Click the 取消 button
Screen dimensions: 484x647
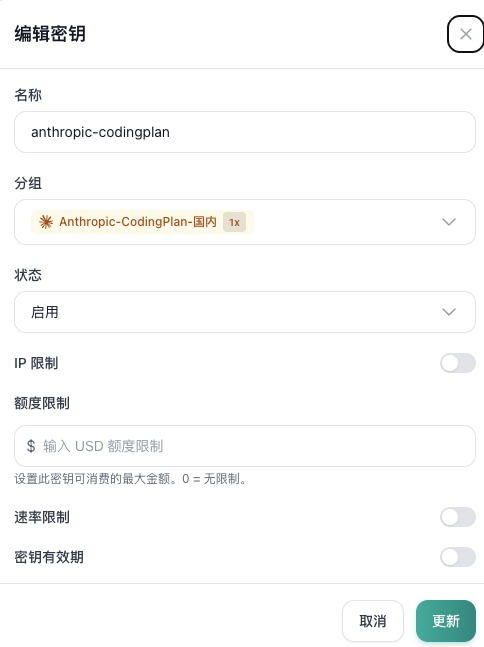373,621
